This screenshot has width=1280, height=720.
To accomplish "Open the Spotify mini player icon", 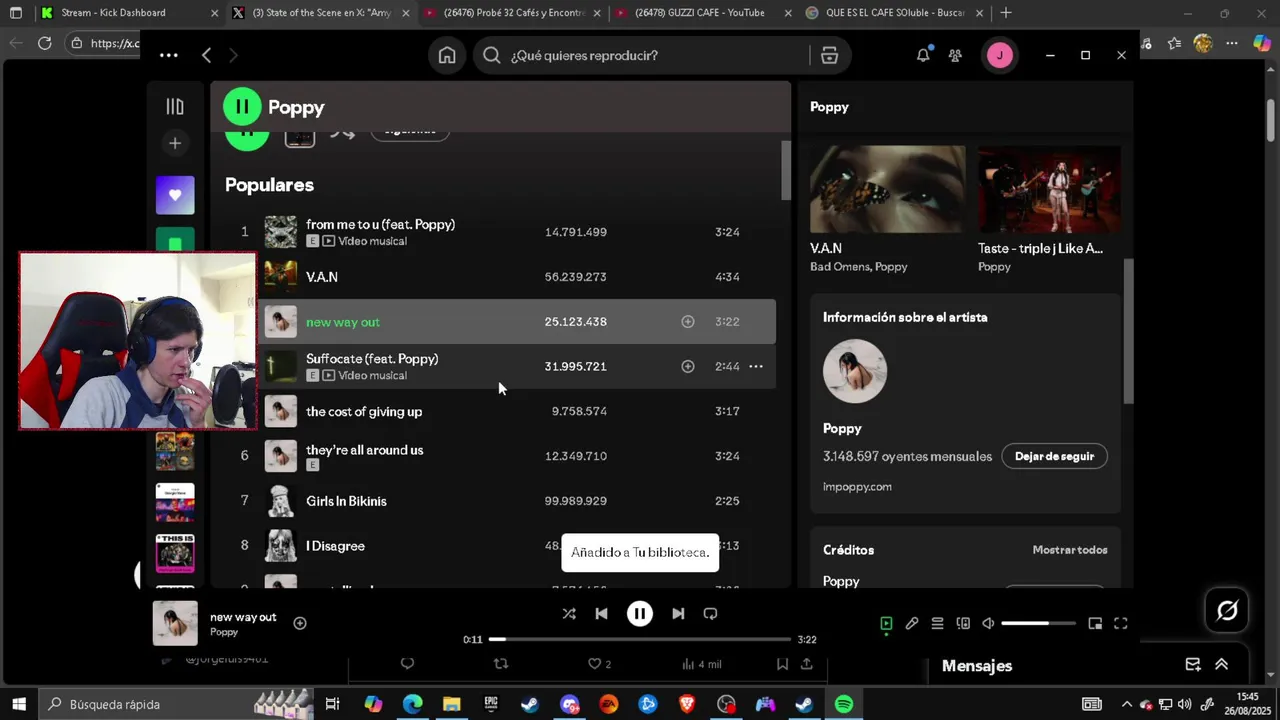I will pos(1095,624).
